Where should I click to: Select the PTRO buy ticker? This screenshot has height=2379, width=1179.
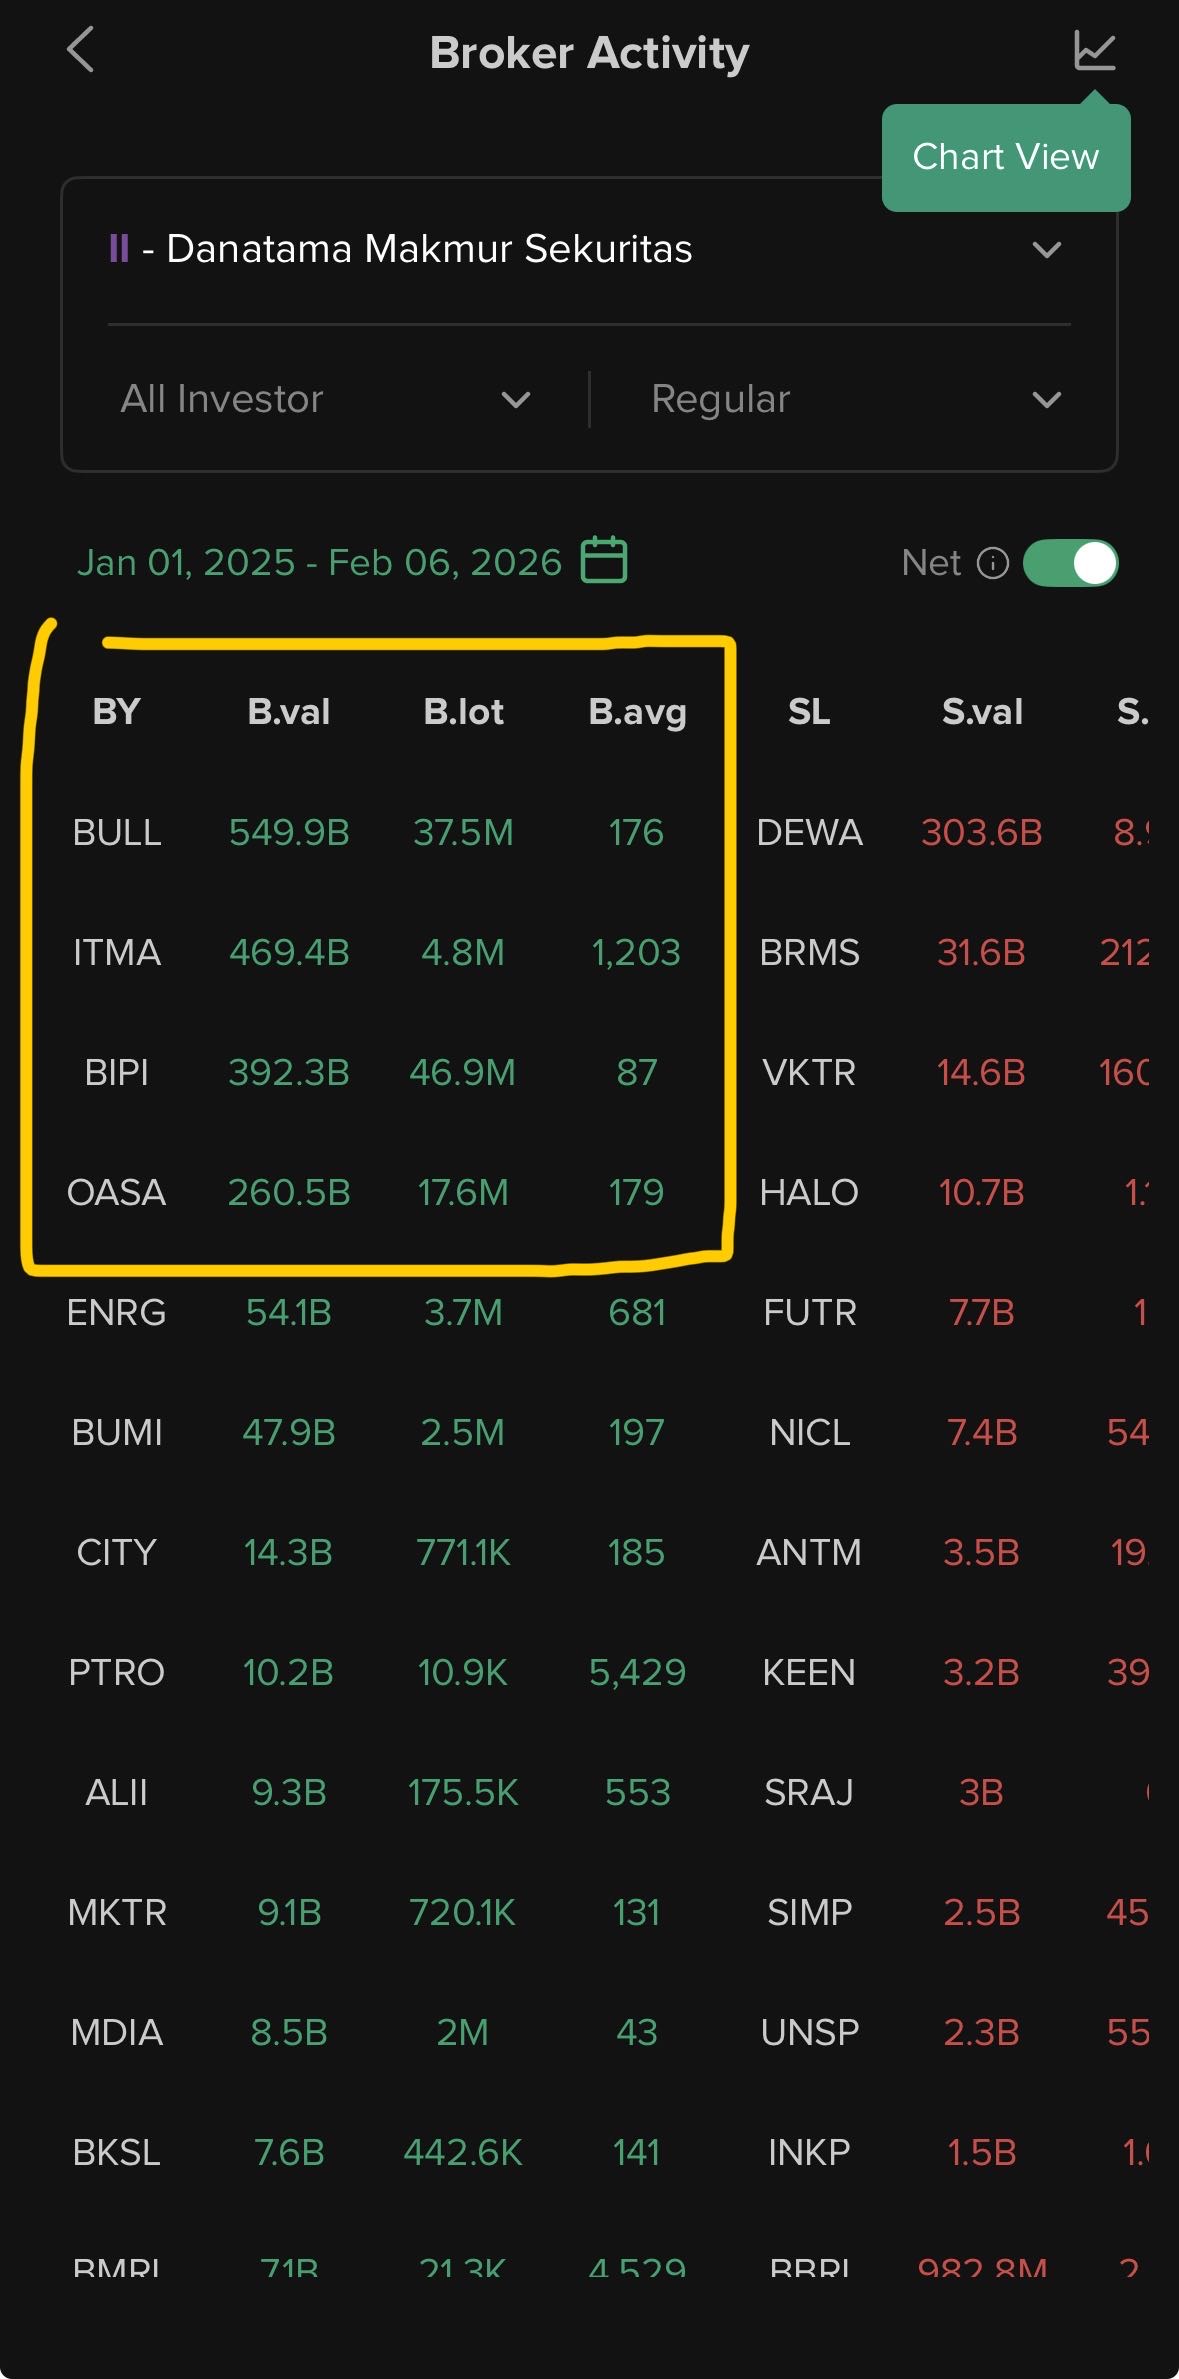[117, 1672]
